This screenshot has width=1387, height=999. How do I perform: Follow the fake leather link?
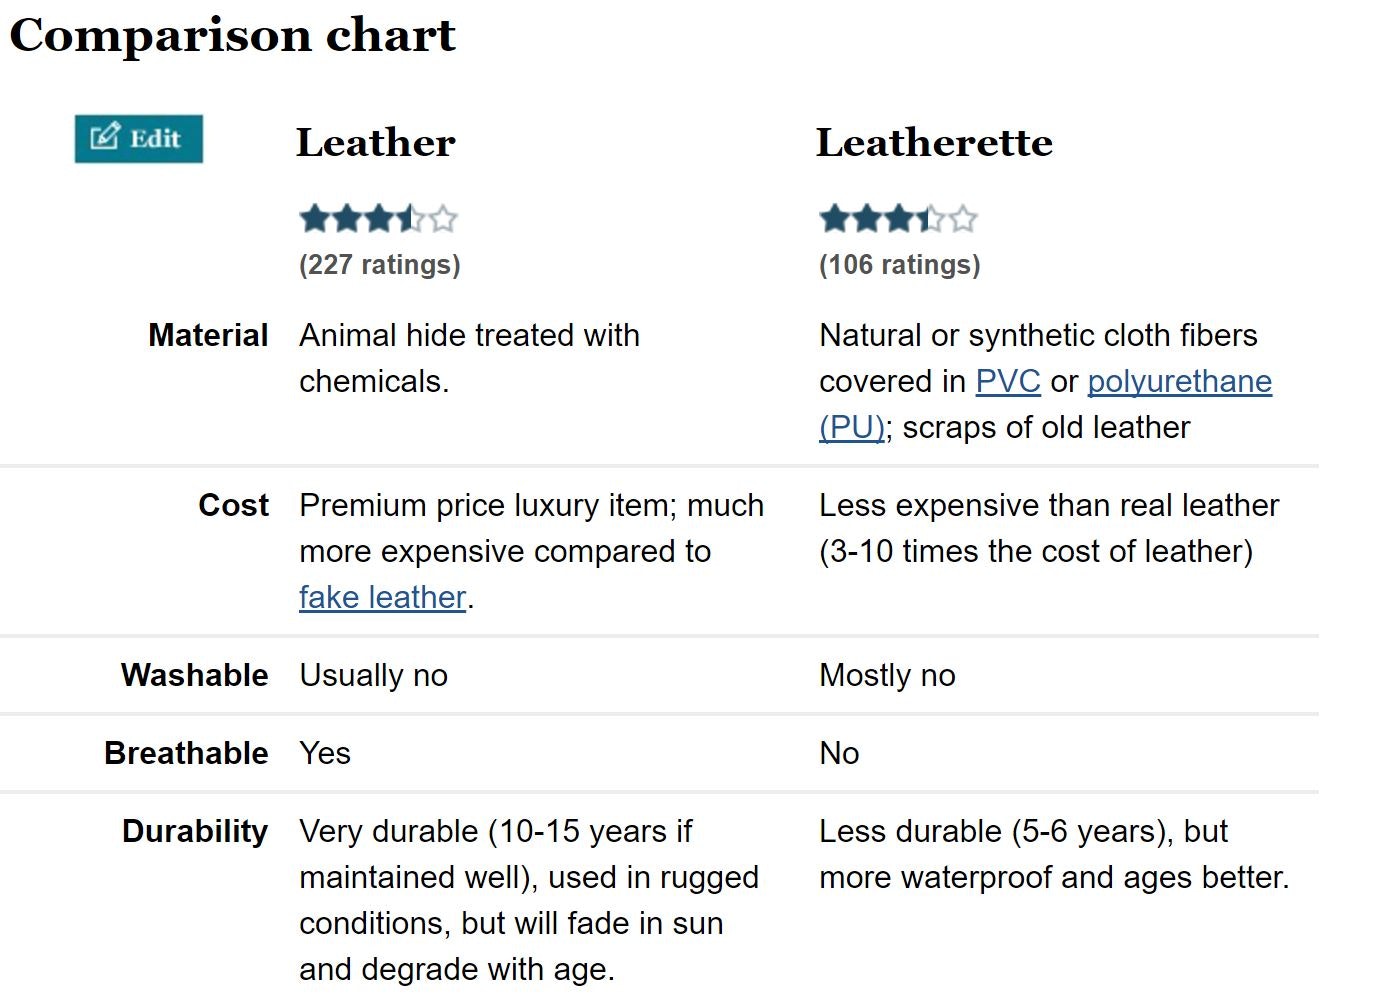tap(382, 598)
